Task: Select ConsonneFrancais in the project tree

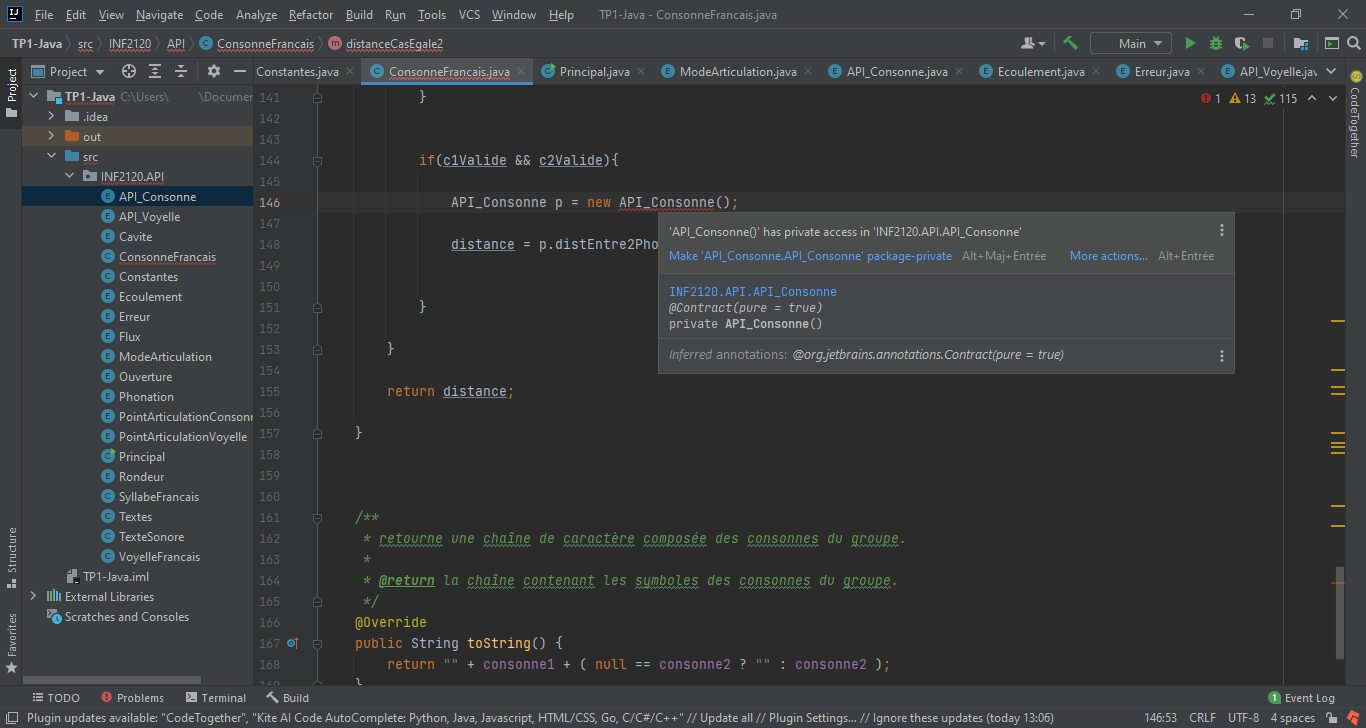Action: point(167,257)
